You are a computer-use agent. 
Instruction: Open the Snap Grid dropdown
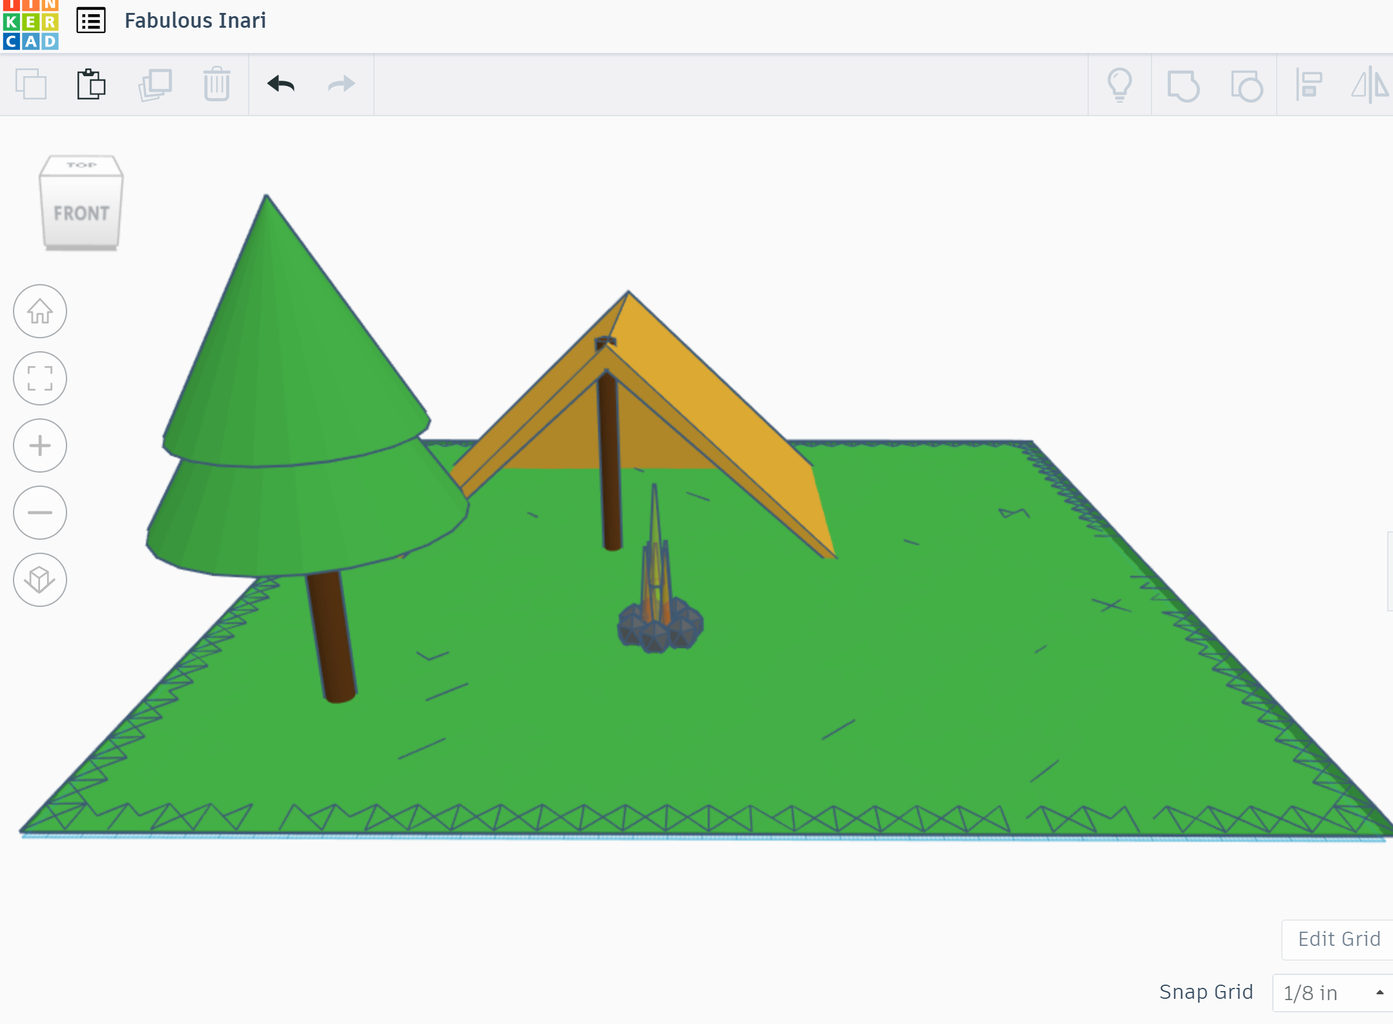[1330, 992]
